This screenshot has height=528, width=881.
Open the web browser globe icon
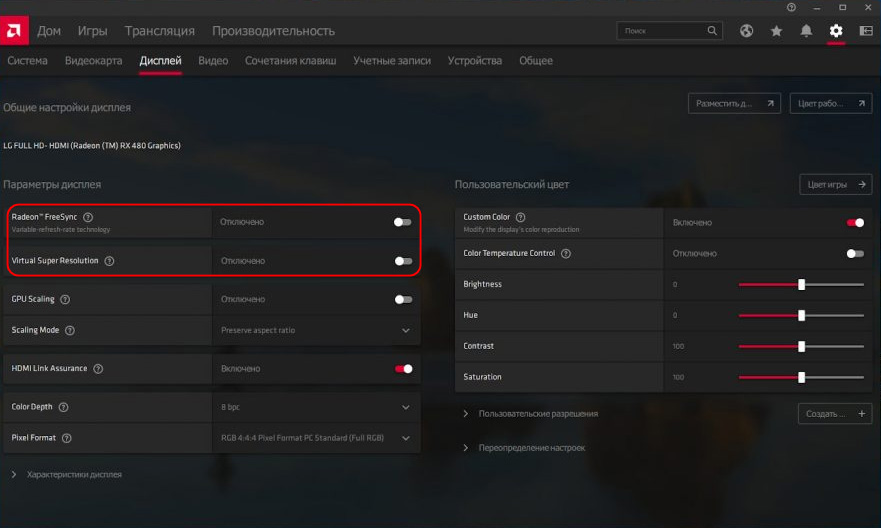point(746,31)
